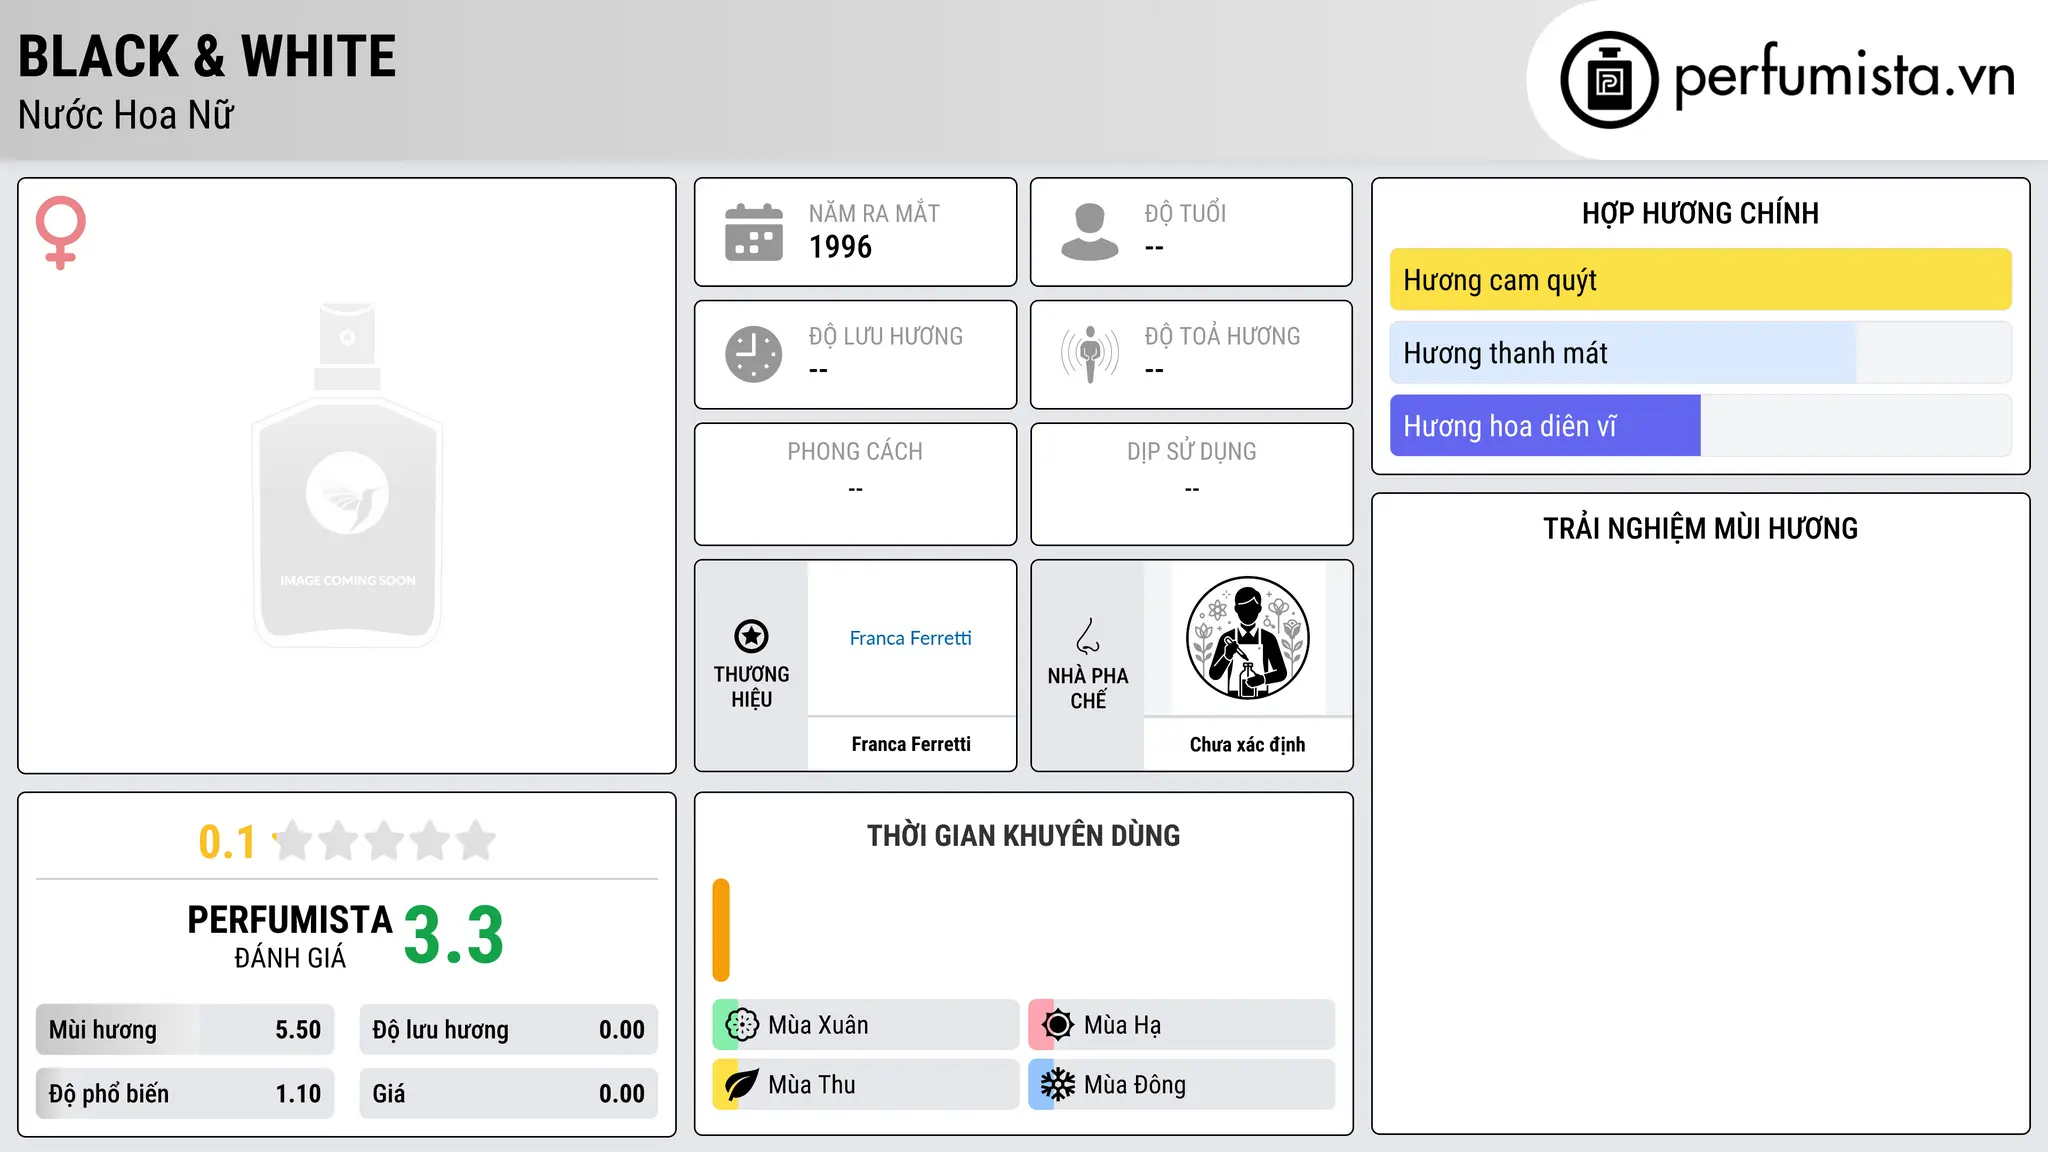Click the sillage icon for Độ toả hương
This screenshot has height=1152, width=2048.
point(1089,354)
